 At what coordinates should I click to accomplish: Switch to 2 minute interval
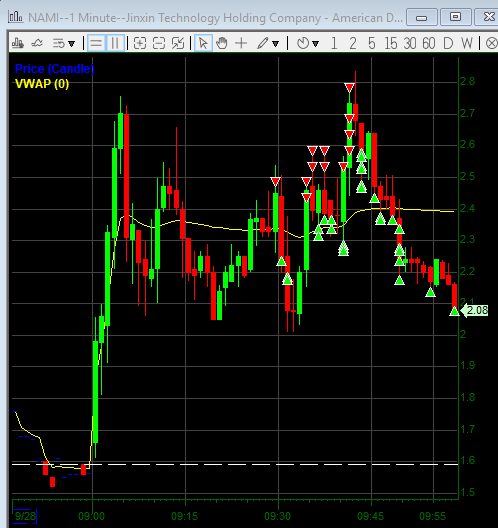tap(353, 43)
